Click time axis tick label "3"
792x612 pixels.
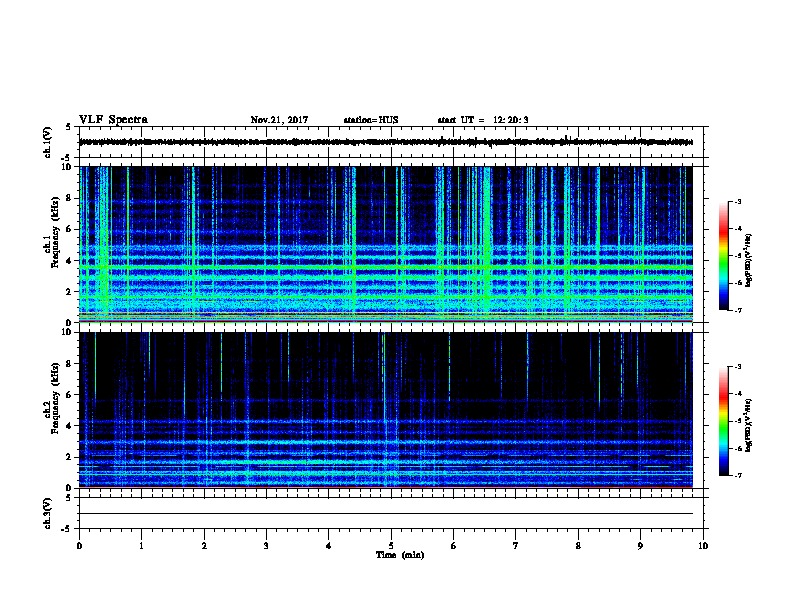(266, 546)
